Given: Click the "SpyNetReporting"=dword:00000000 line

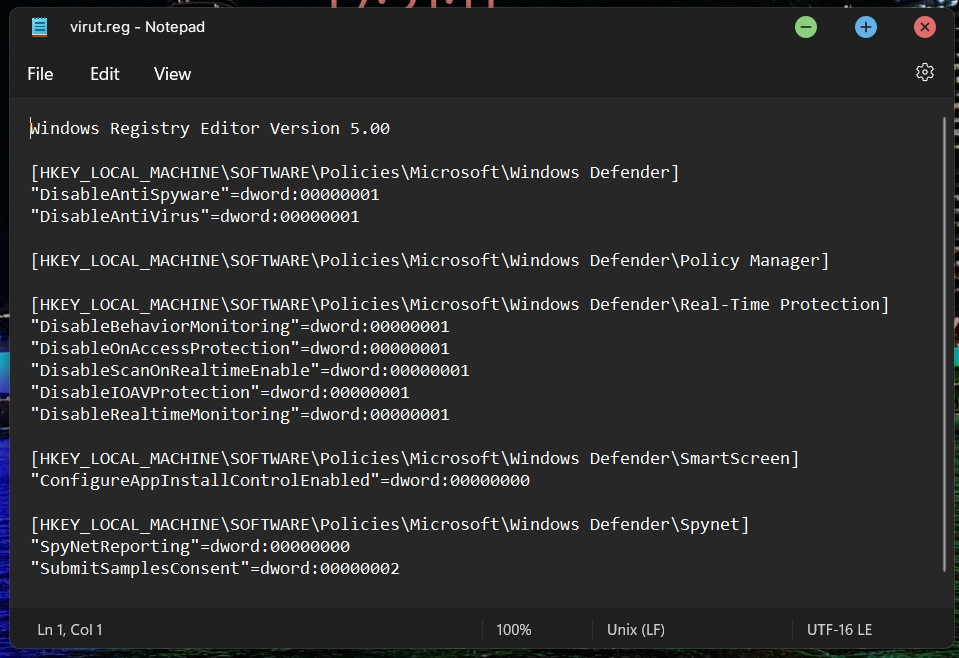Looking at the screenshot, I should 190,547.
